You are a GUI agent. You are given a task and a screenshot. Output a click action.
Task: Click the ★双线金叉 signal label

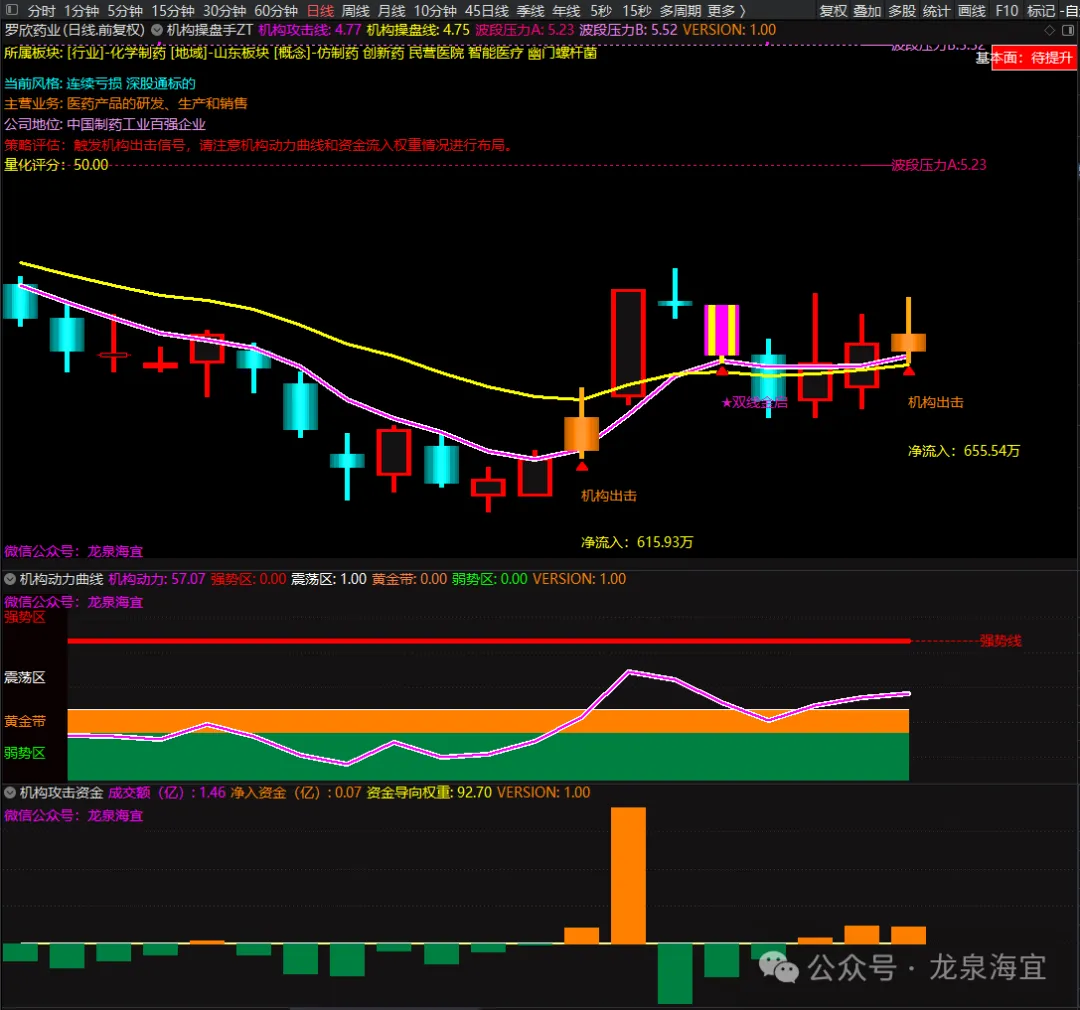754,402
